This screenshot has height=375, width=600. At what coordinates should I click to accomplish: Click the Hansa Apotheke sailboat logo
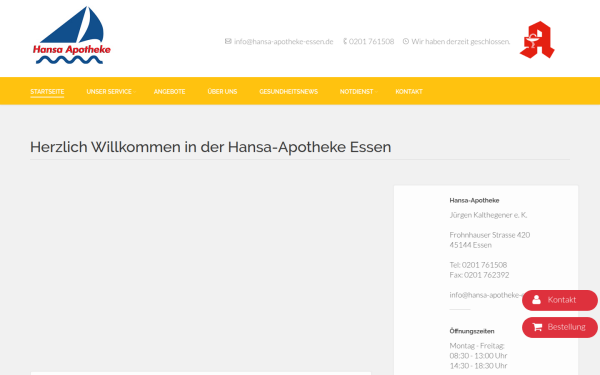coord(72,35)
